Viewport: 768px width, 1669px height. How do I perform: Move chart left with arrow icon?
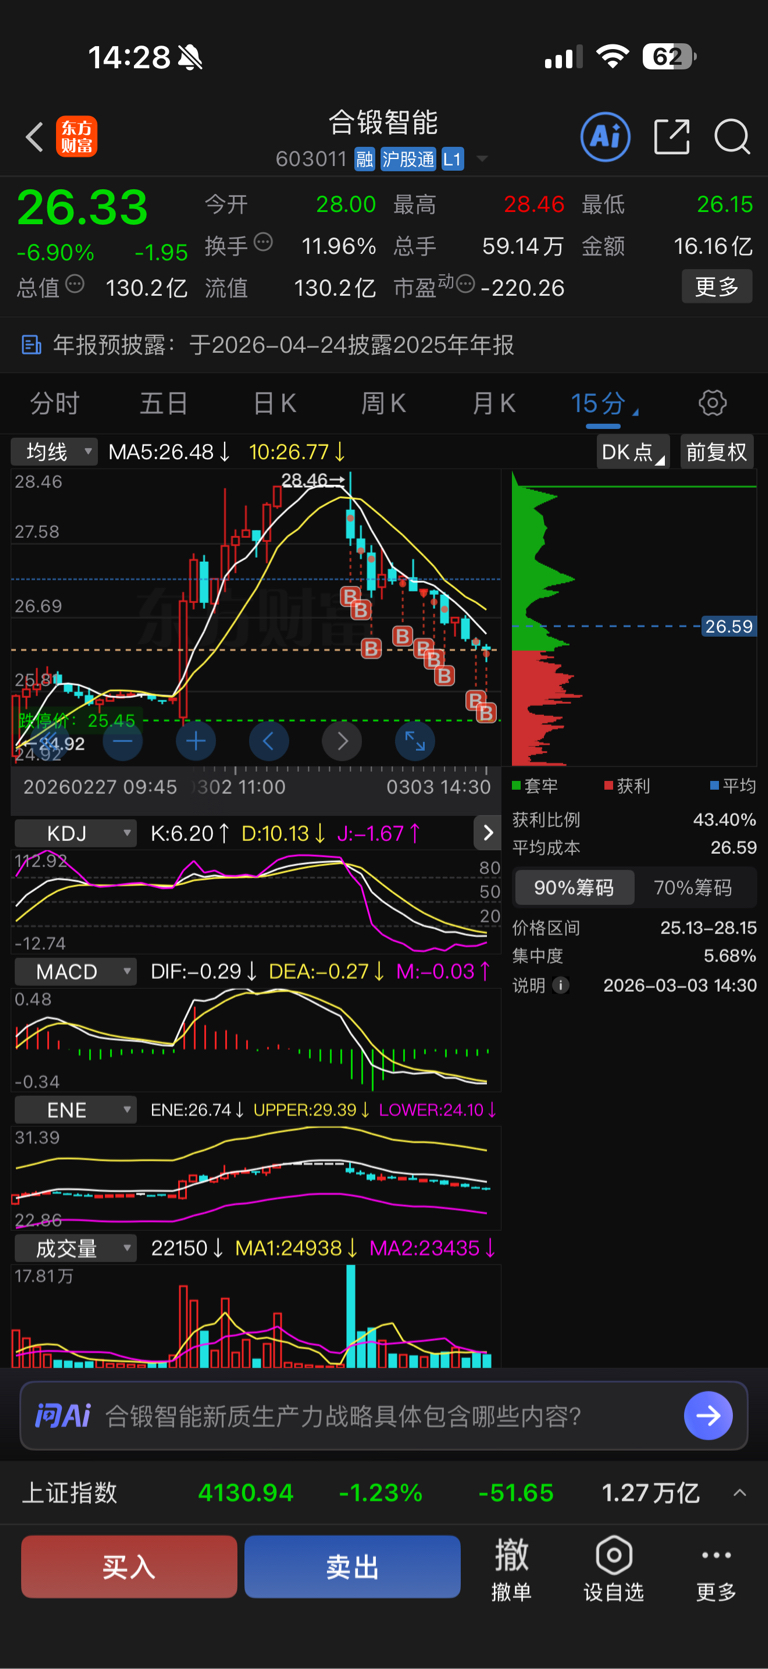pos(269,741)
